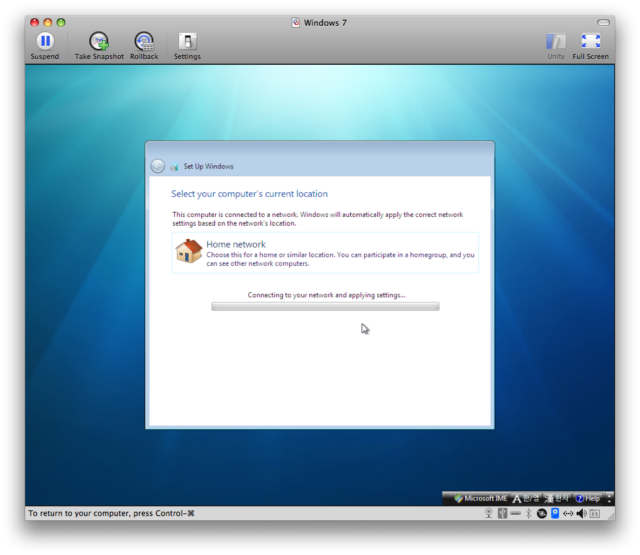
Task: Click the 'Set Up Windows' title text
Action: (x=209, y=166)
